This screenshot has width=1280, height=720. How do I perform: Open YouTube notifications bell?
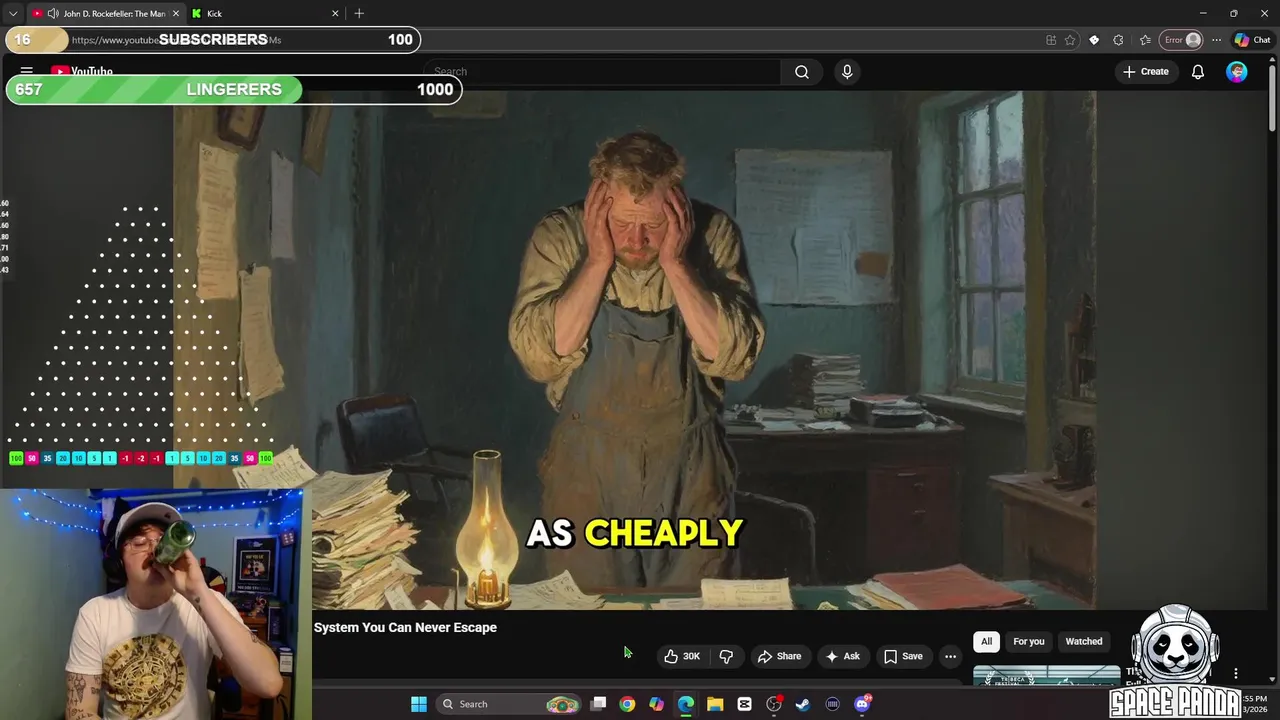pyautogui.click(x=1197, y=71)
